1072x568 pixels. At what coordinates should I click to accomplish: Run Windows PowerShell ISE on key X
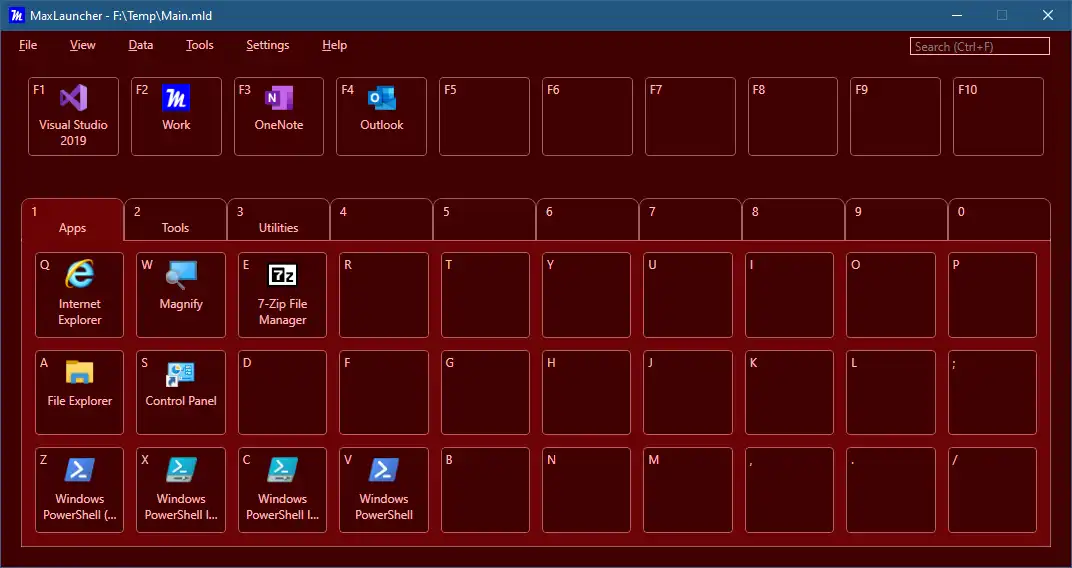point(180,490)
